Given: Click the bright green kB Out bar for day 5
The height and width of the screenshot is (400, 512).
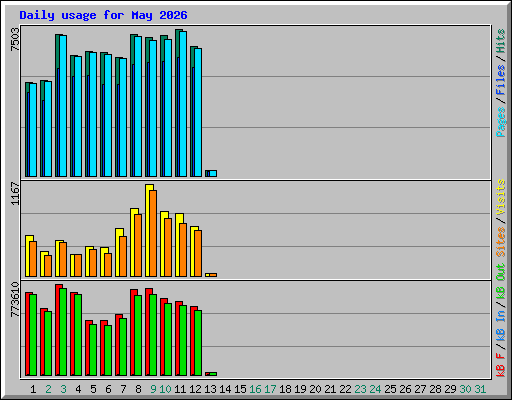Looking at the screenshot, I should click(93, 350).
